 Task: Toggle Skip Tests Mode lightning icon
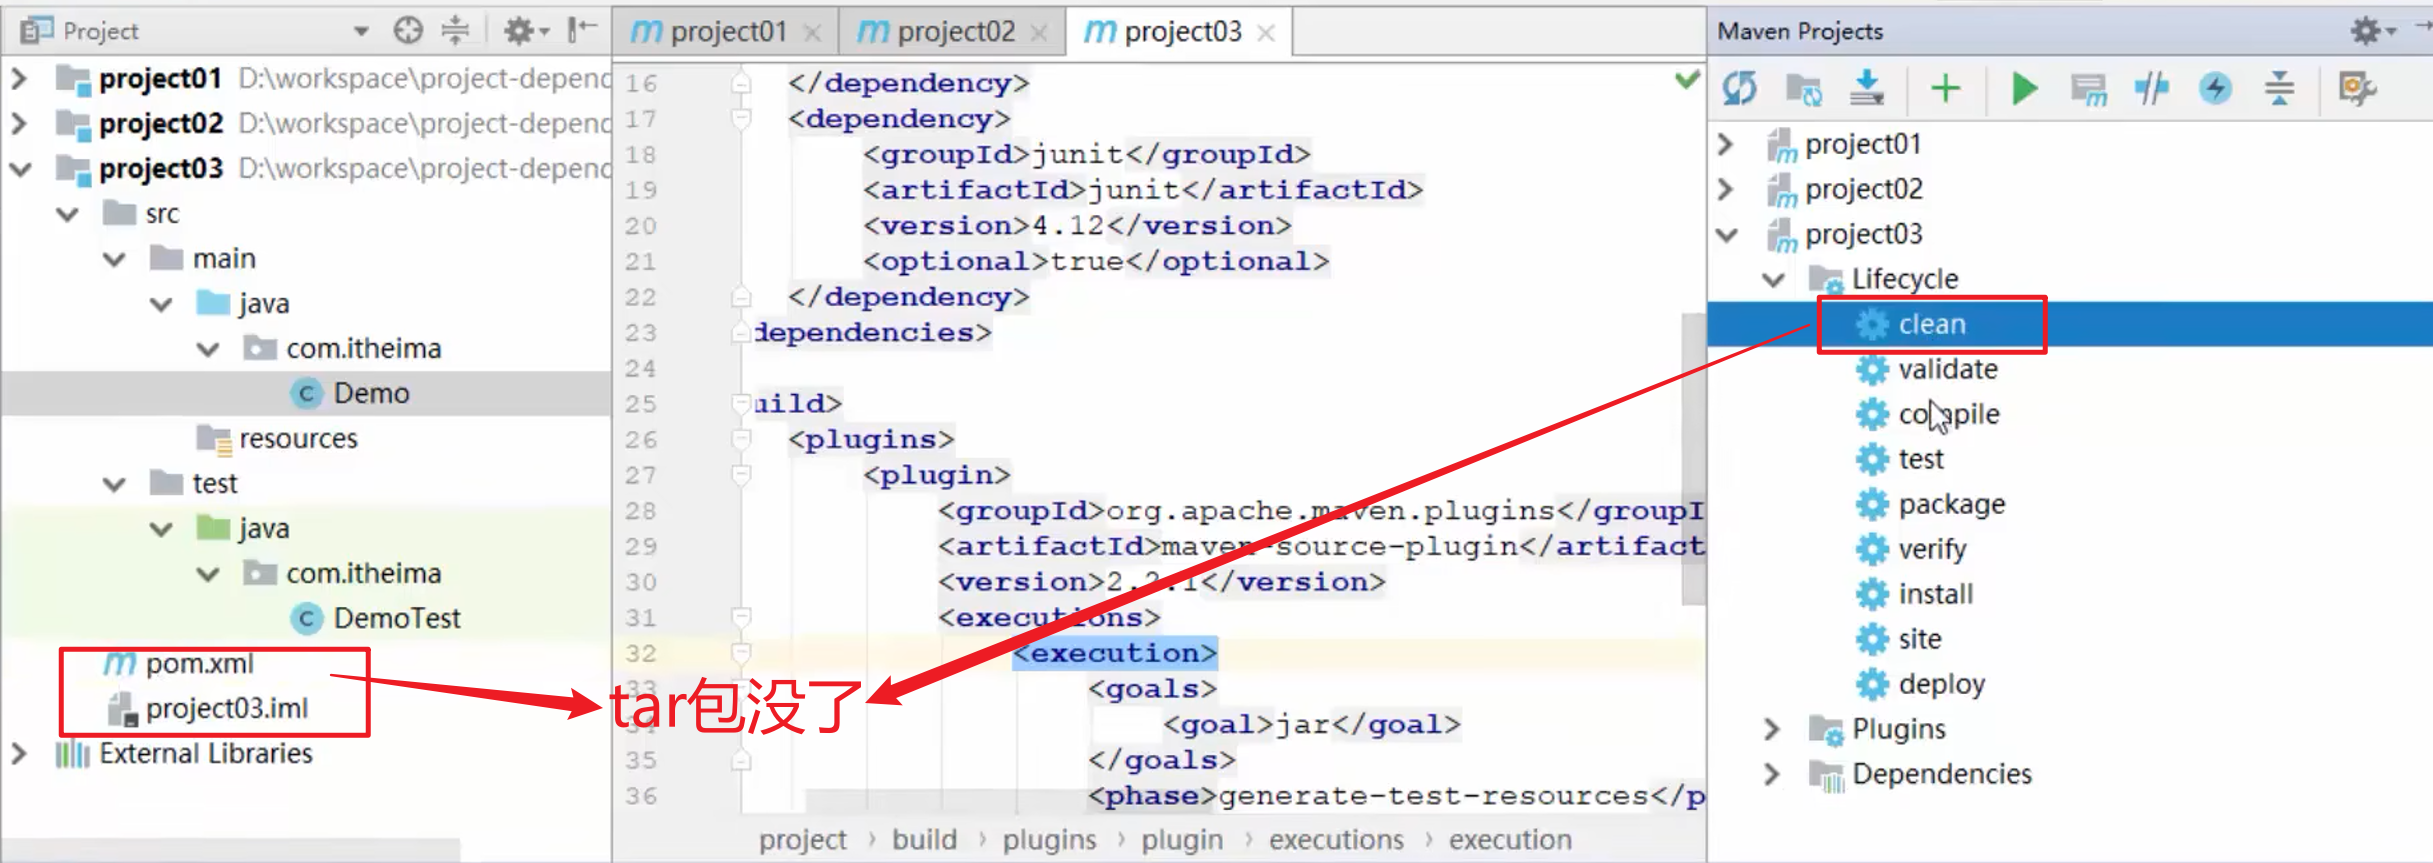pos(2215,88)
